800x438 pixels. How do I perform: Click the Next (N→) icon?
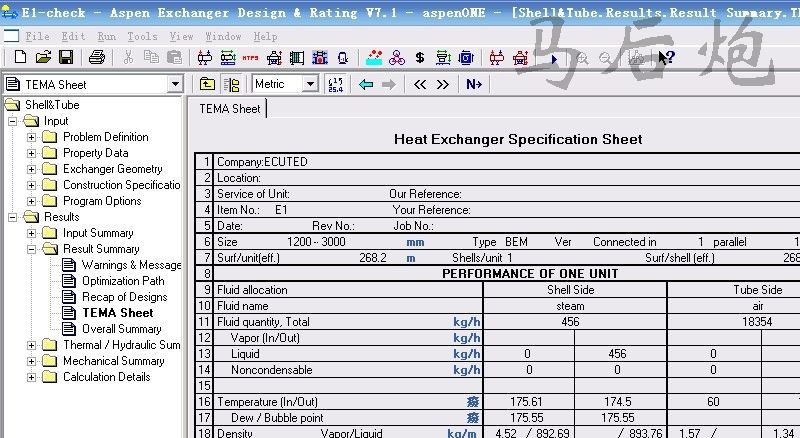474,85
